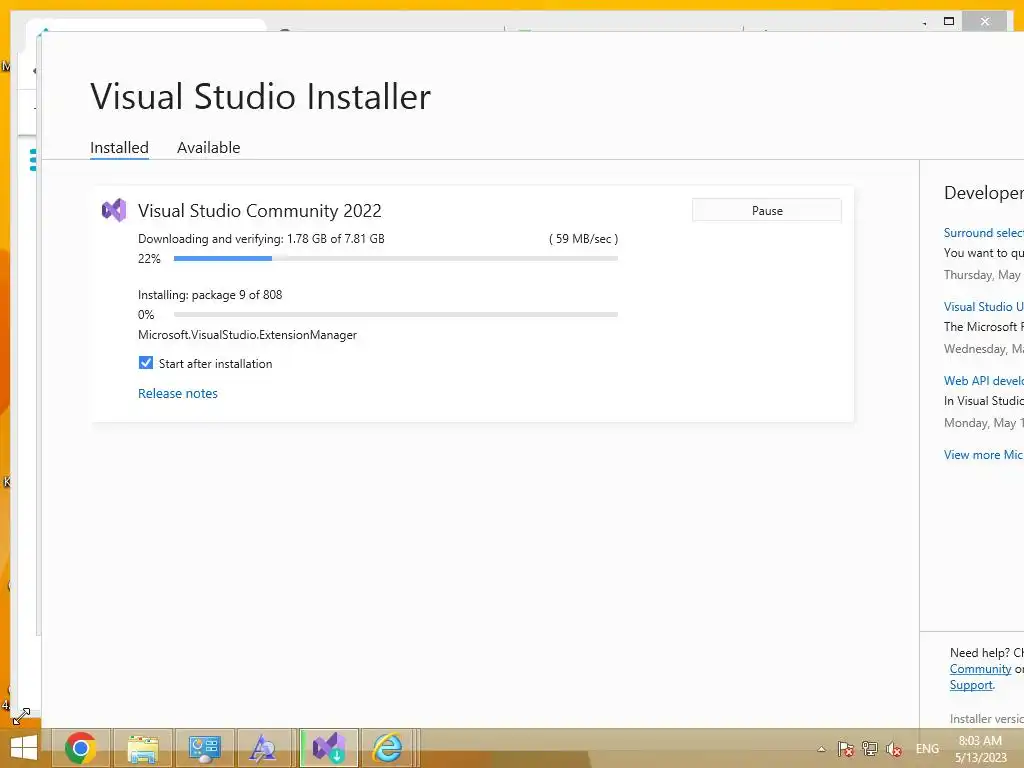
Task: Switch to the Available tab
Action: pyautogui.click(x=208, y=148)
